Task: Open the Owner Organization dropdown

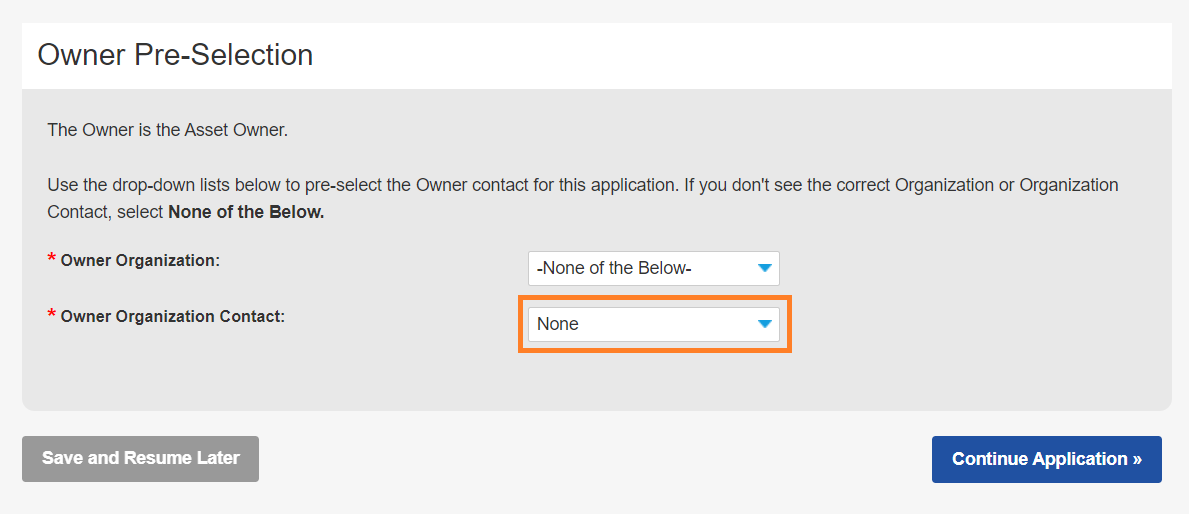Action: pos(652,268)
